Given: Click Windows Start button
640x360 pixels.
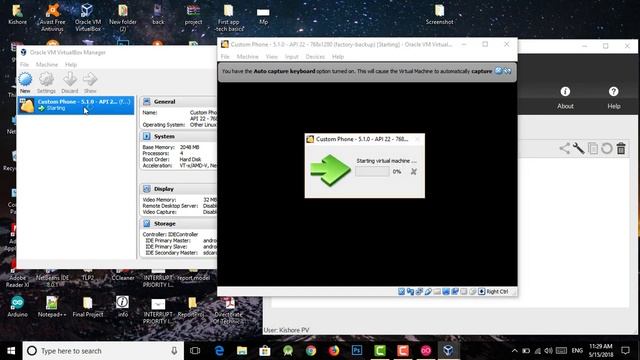Looking at the screenshot, I should click(11, 351).
